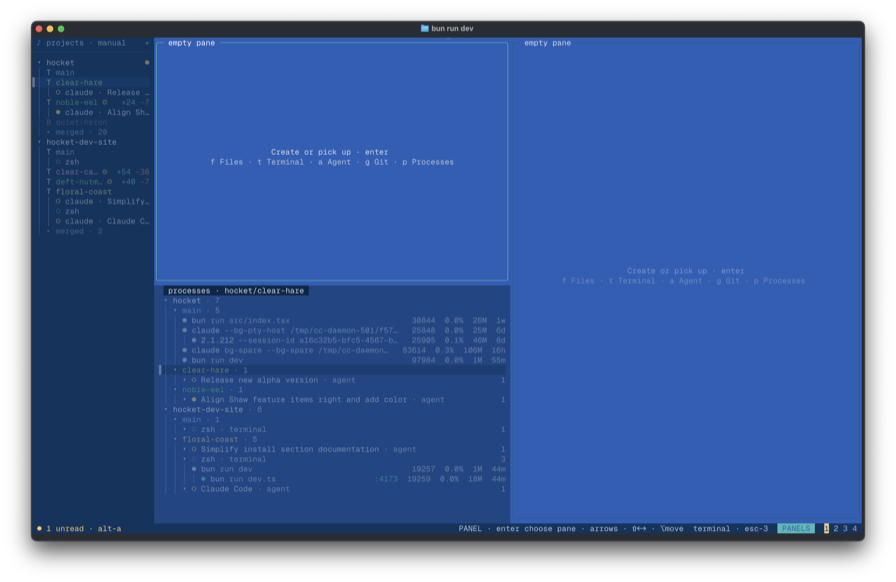
Task: Expand the merged · 20 group
Action: pos(49,132)
